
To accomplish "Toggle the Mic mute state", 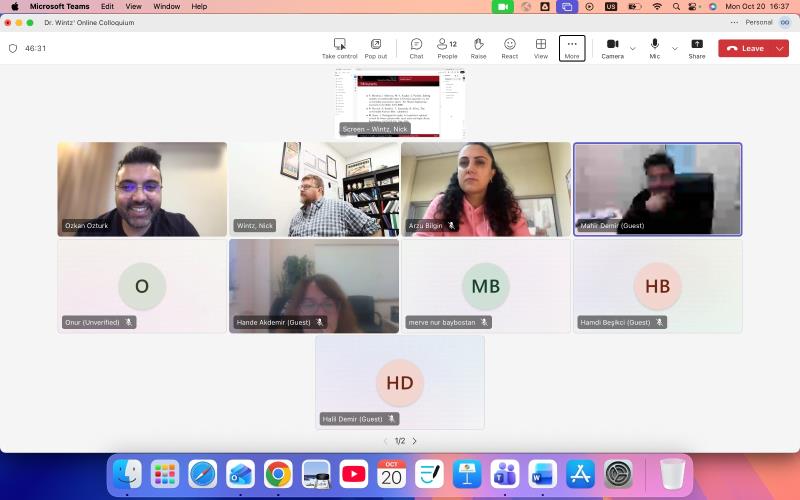I will pyautogui.click(x=655, y=47).
